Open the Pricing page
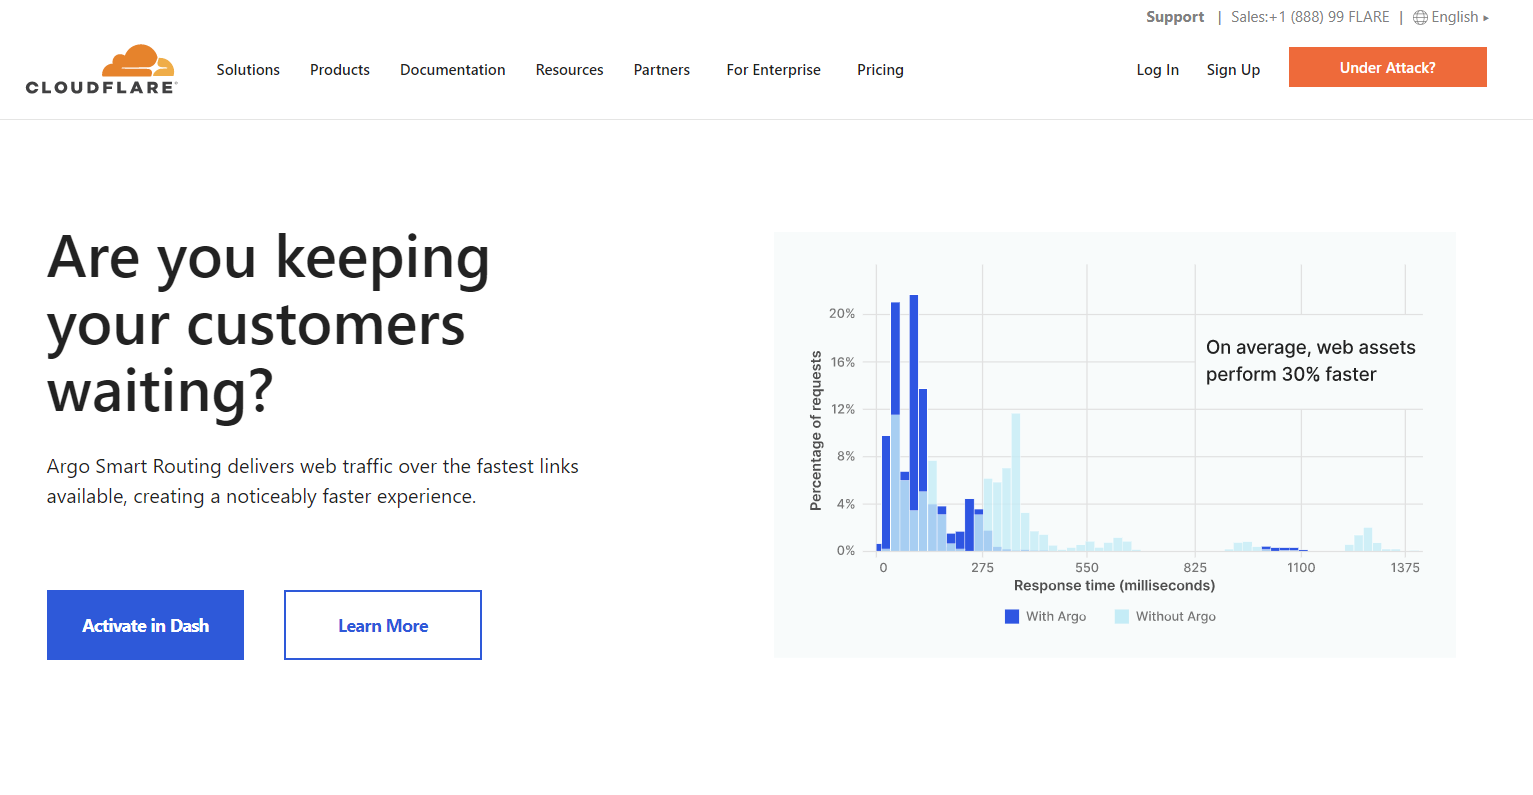 pos(880,70)
